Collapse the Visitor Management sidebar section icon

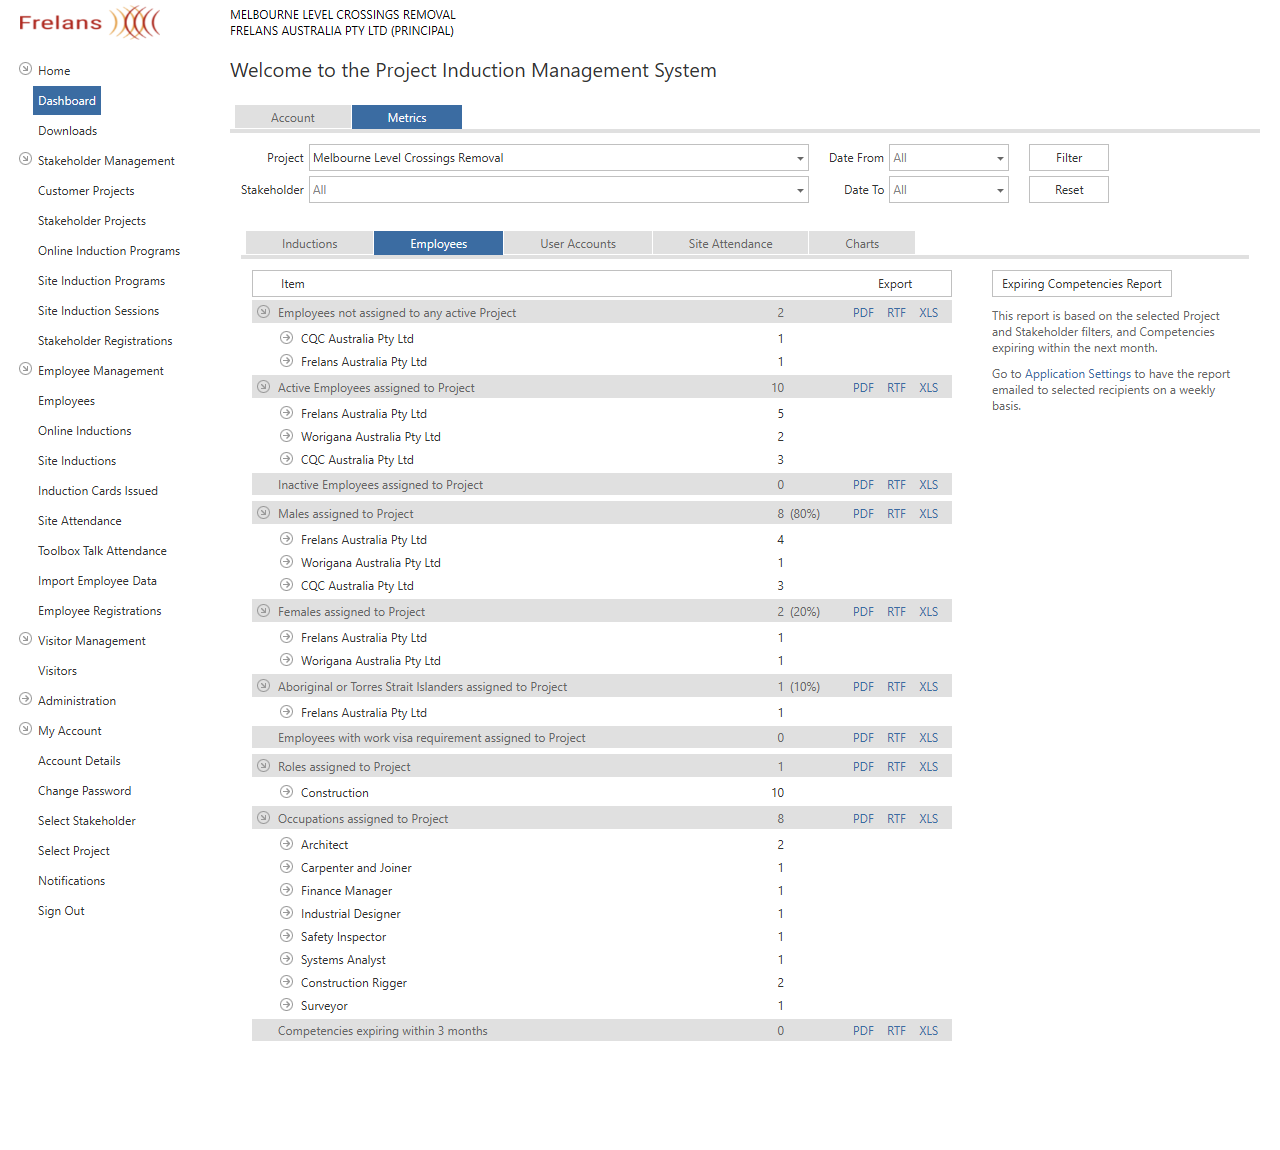pos(26,639)
